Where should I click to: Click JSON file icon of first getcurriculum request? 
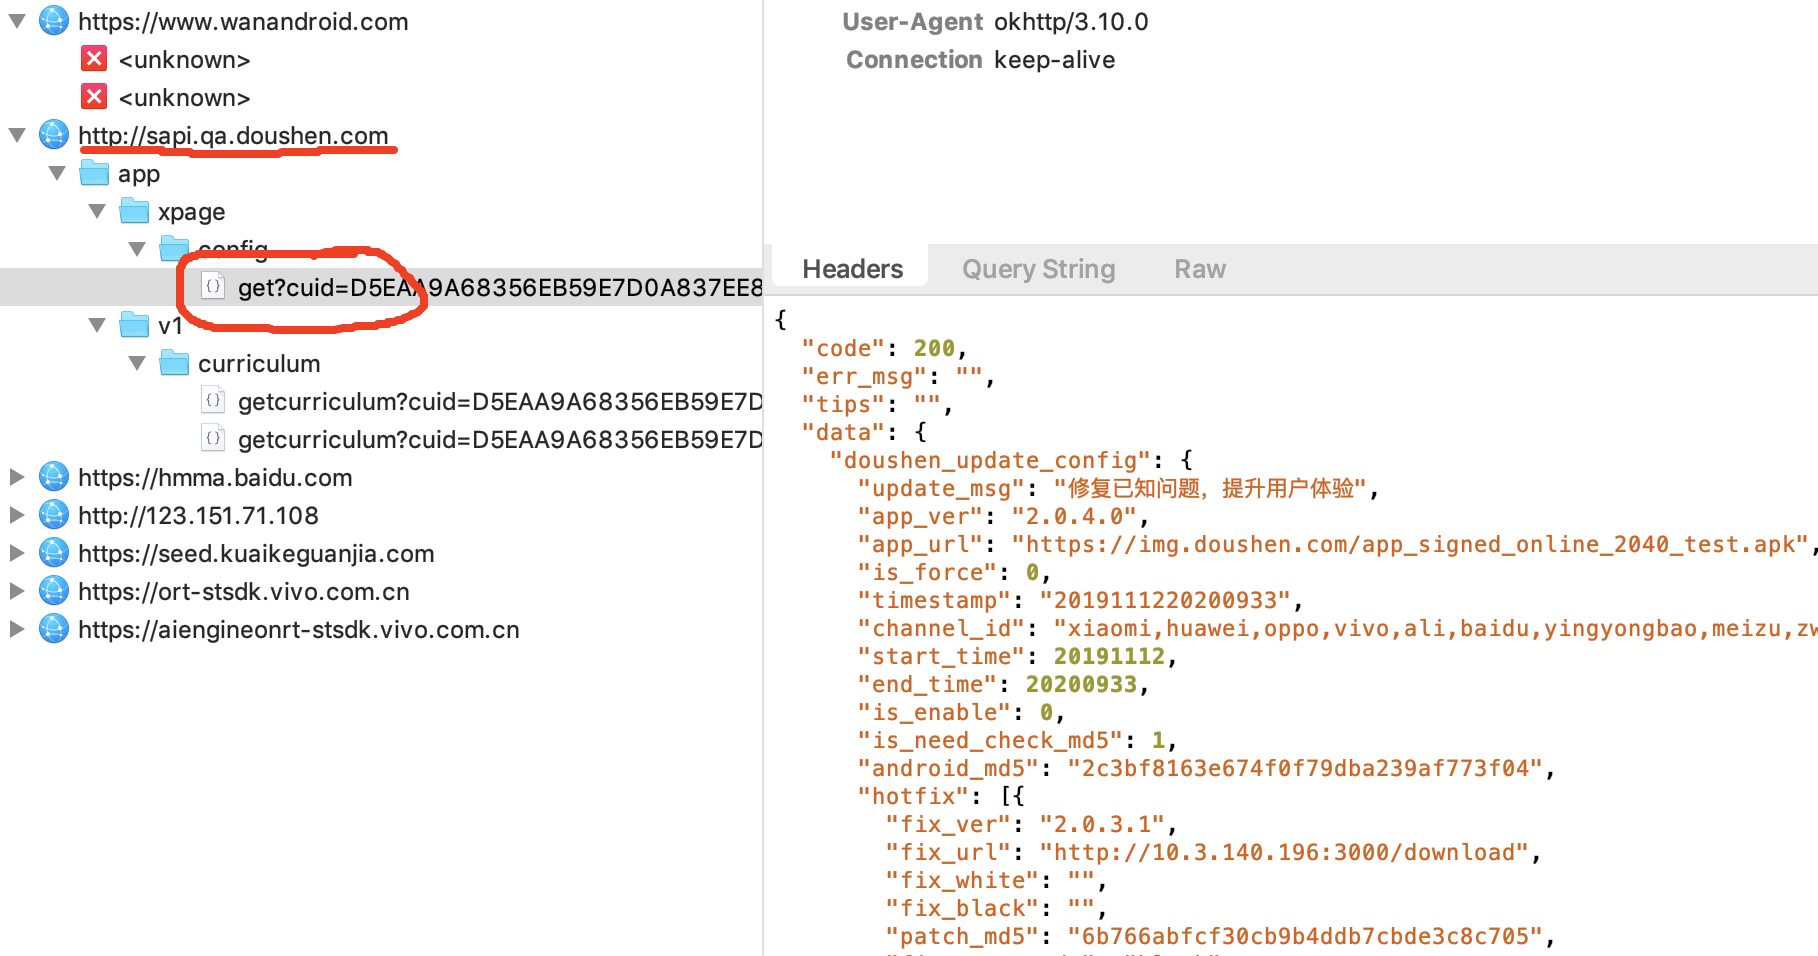coord(213,401)
